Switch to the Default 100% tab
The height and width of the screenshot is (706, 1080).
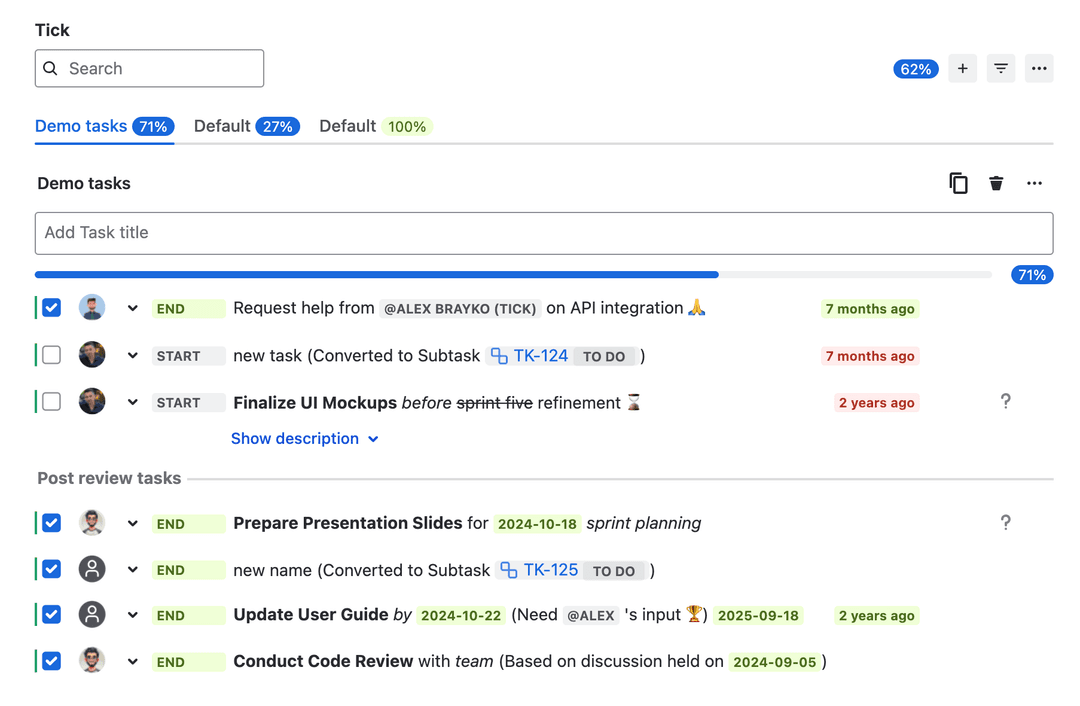coord(374,127)
